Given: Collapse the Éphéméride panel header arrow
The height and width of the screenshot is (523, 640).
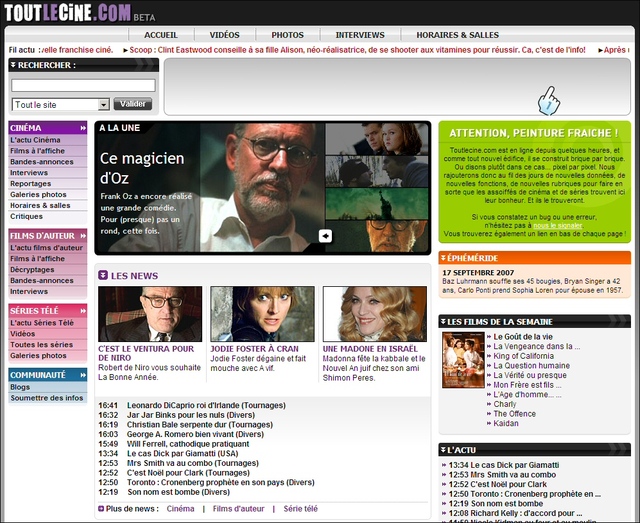Looking at the screenshot, I should click(444, 257).
